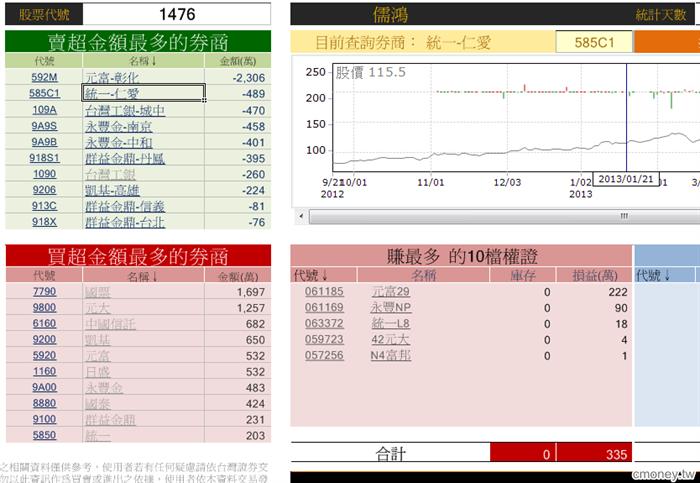Open buy-side broker code 5920
The width and height of the screenshot is (700, 483).
(44, 356)
